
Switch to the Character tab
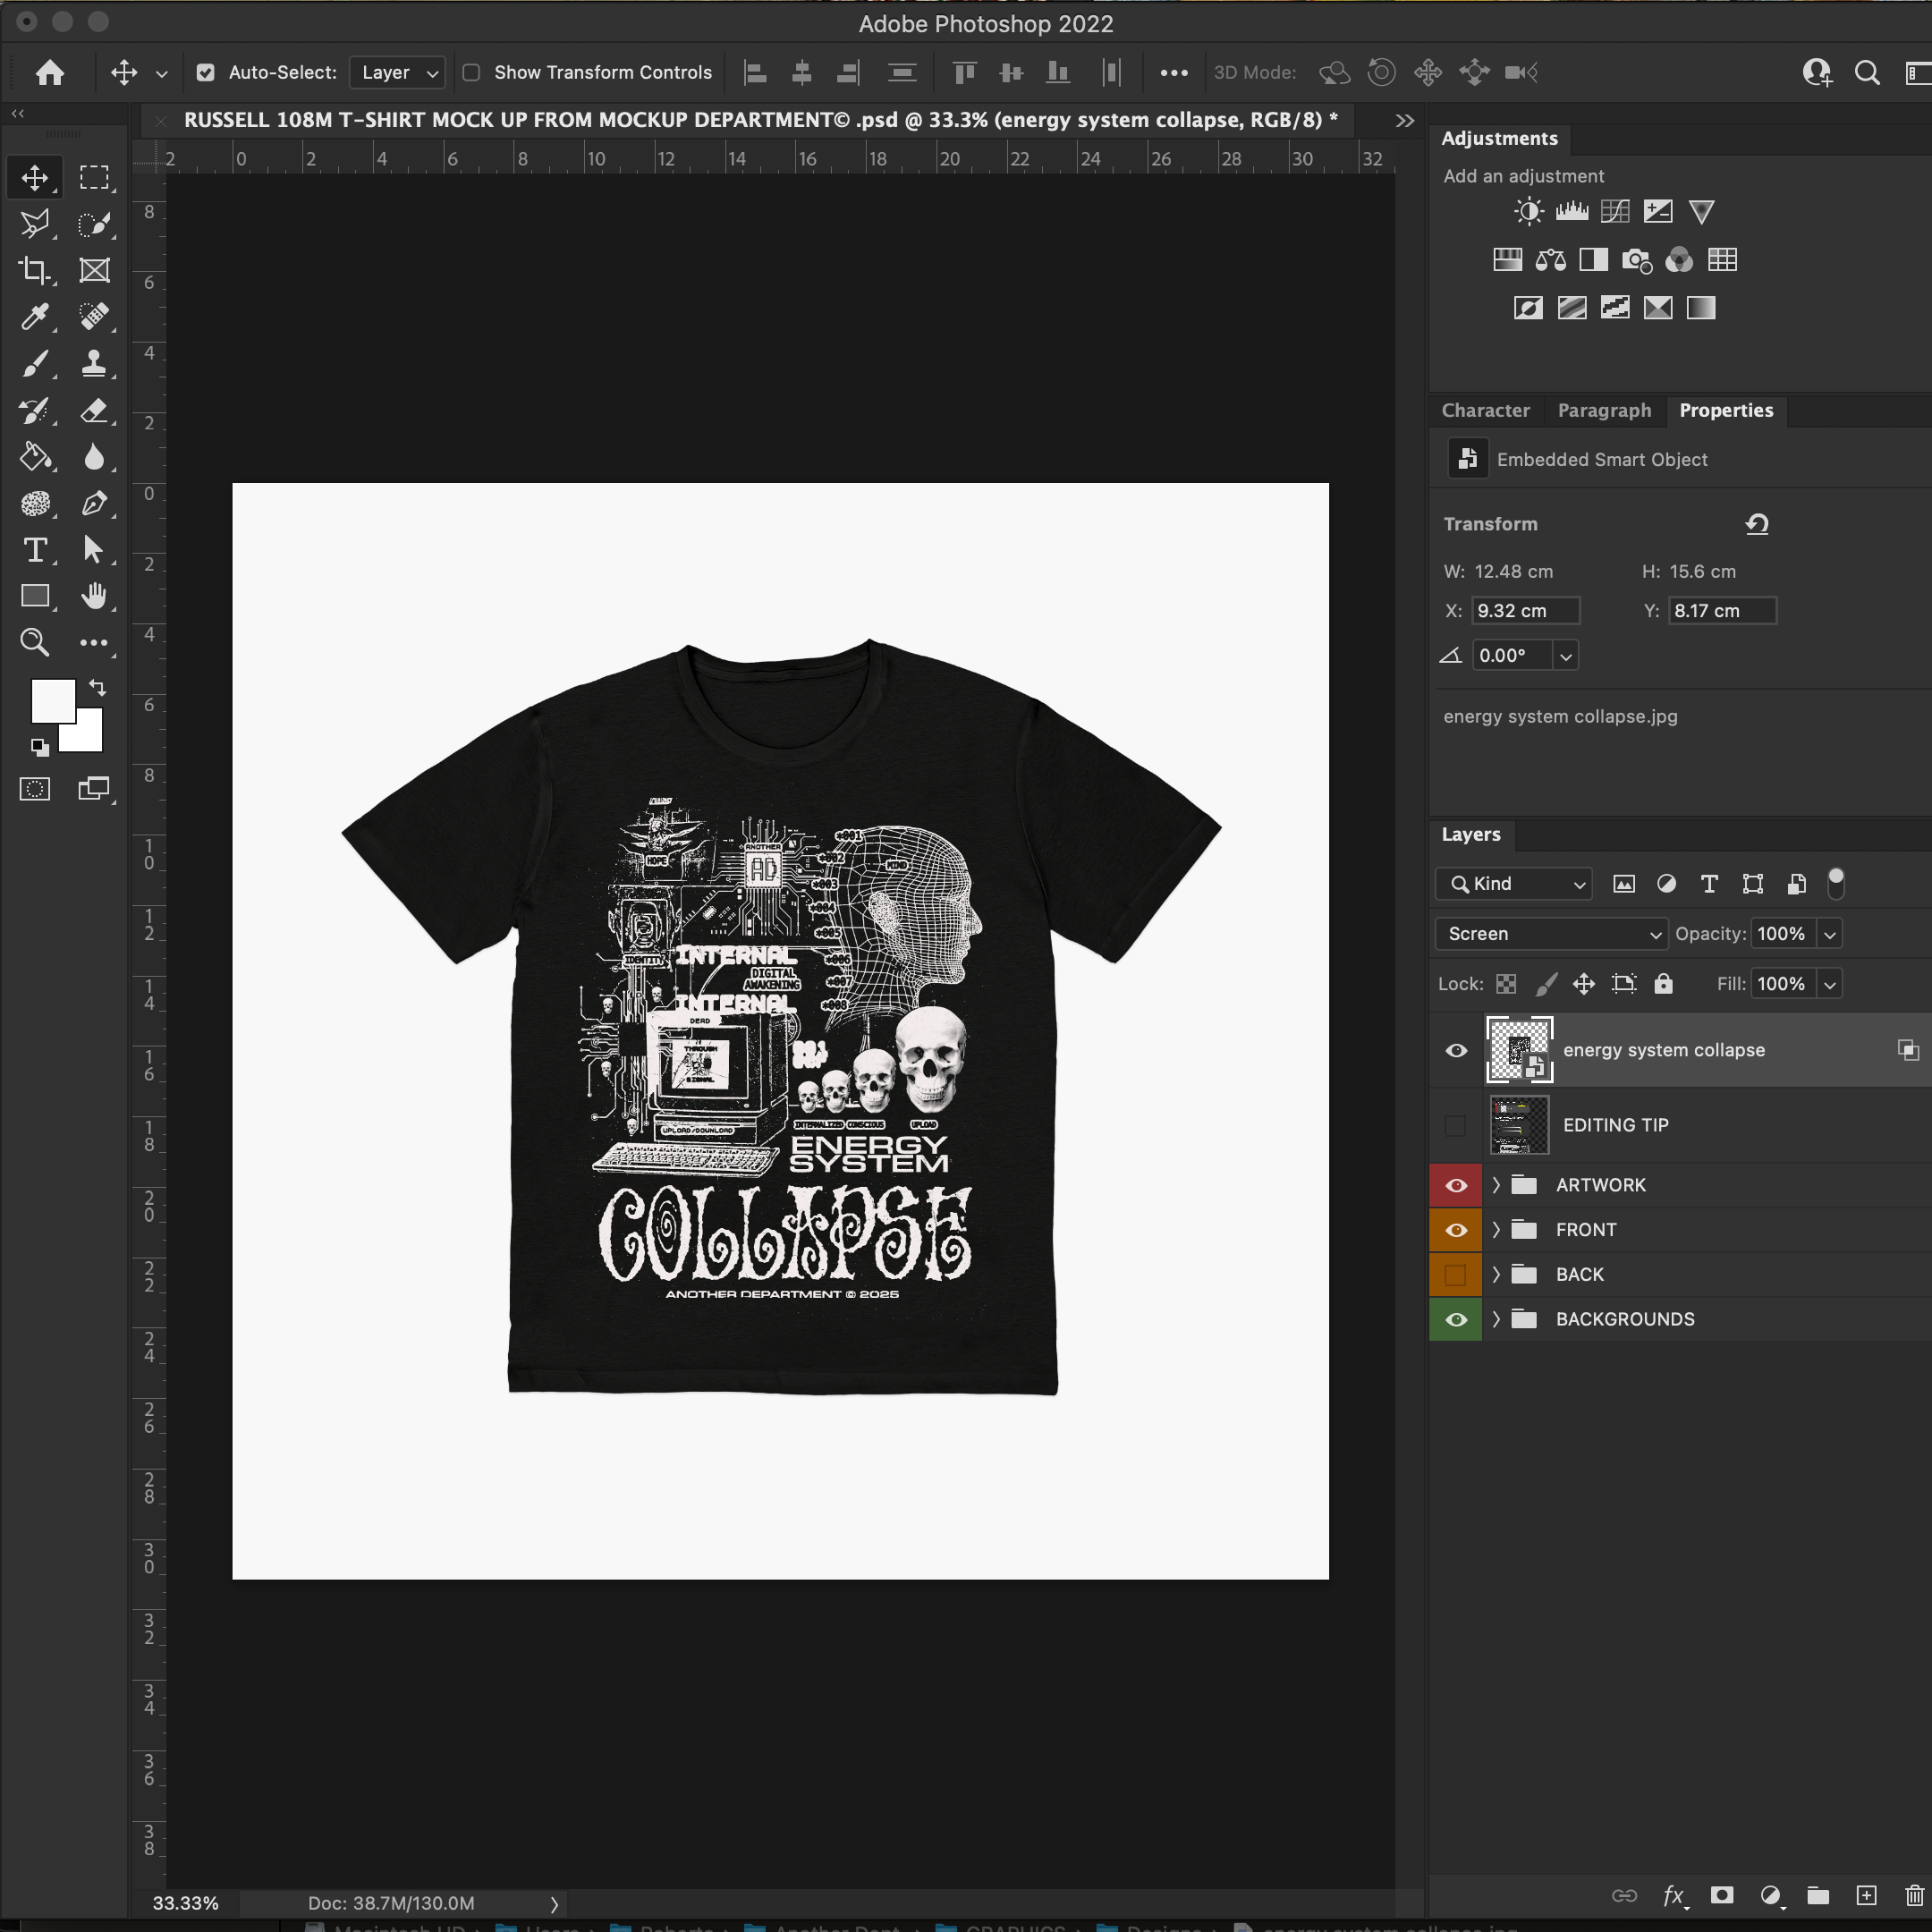(1485, 410)
